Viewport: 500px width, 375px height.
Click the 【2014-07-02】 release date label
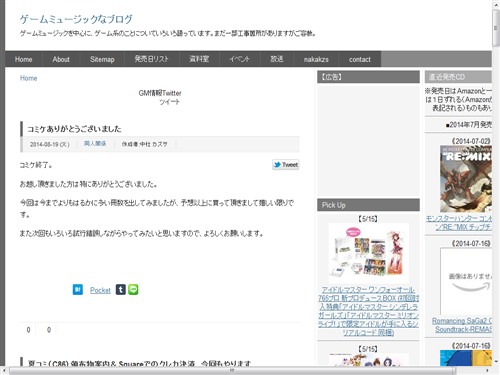coord(471,141)
